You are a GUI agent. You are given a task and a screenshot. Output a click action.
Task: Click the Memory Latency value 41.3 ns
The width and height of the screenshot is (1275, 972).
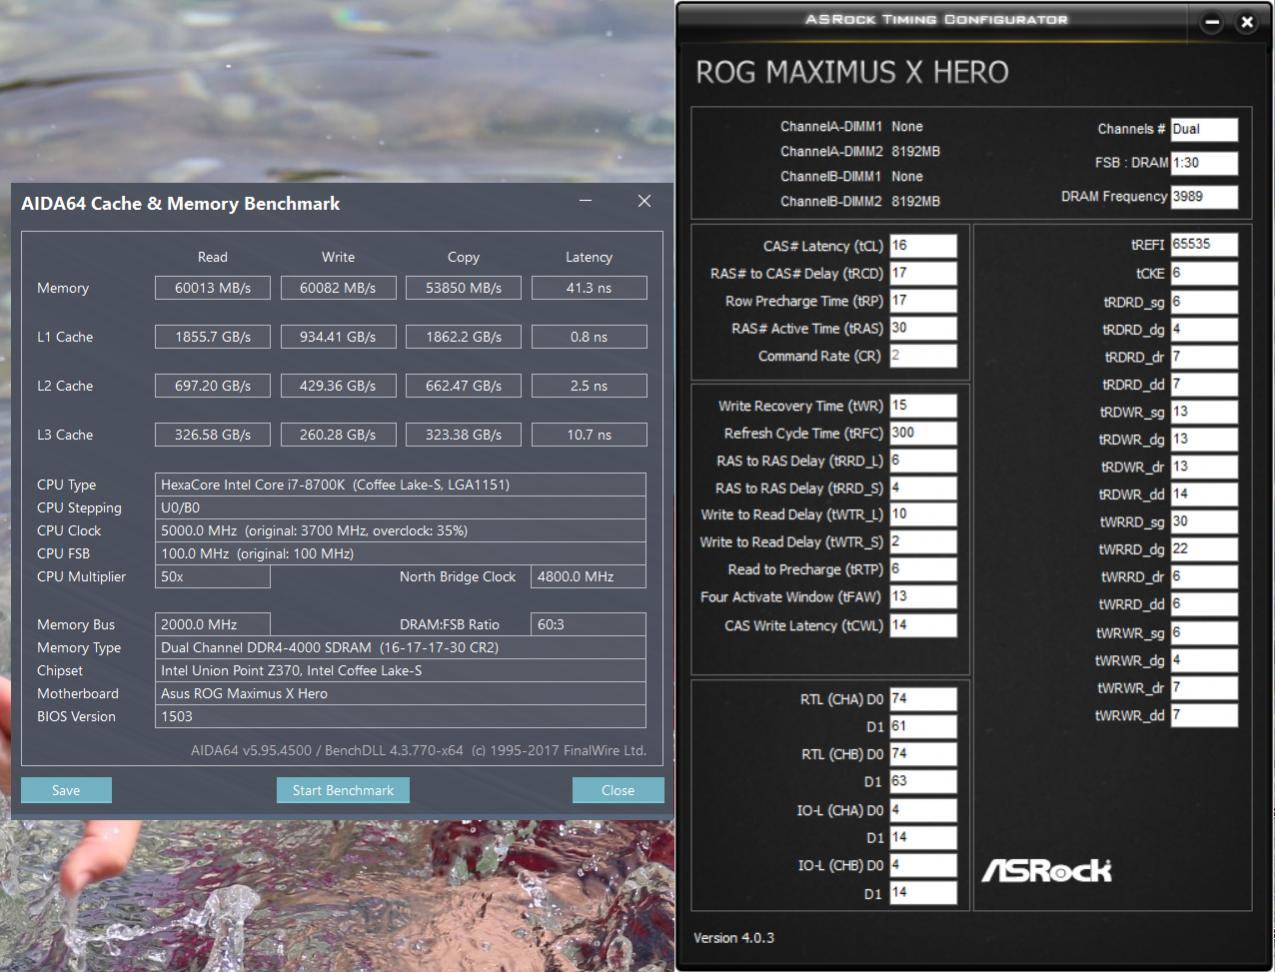pos(589,288)
